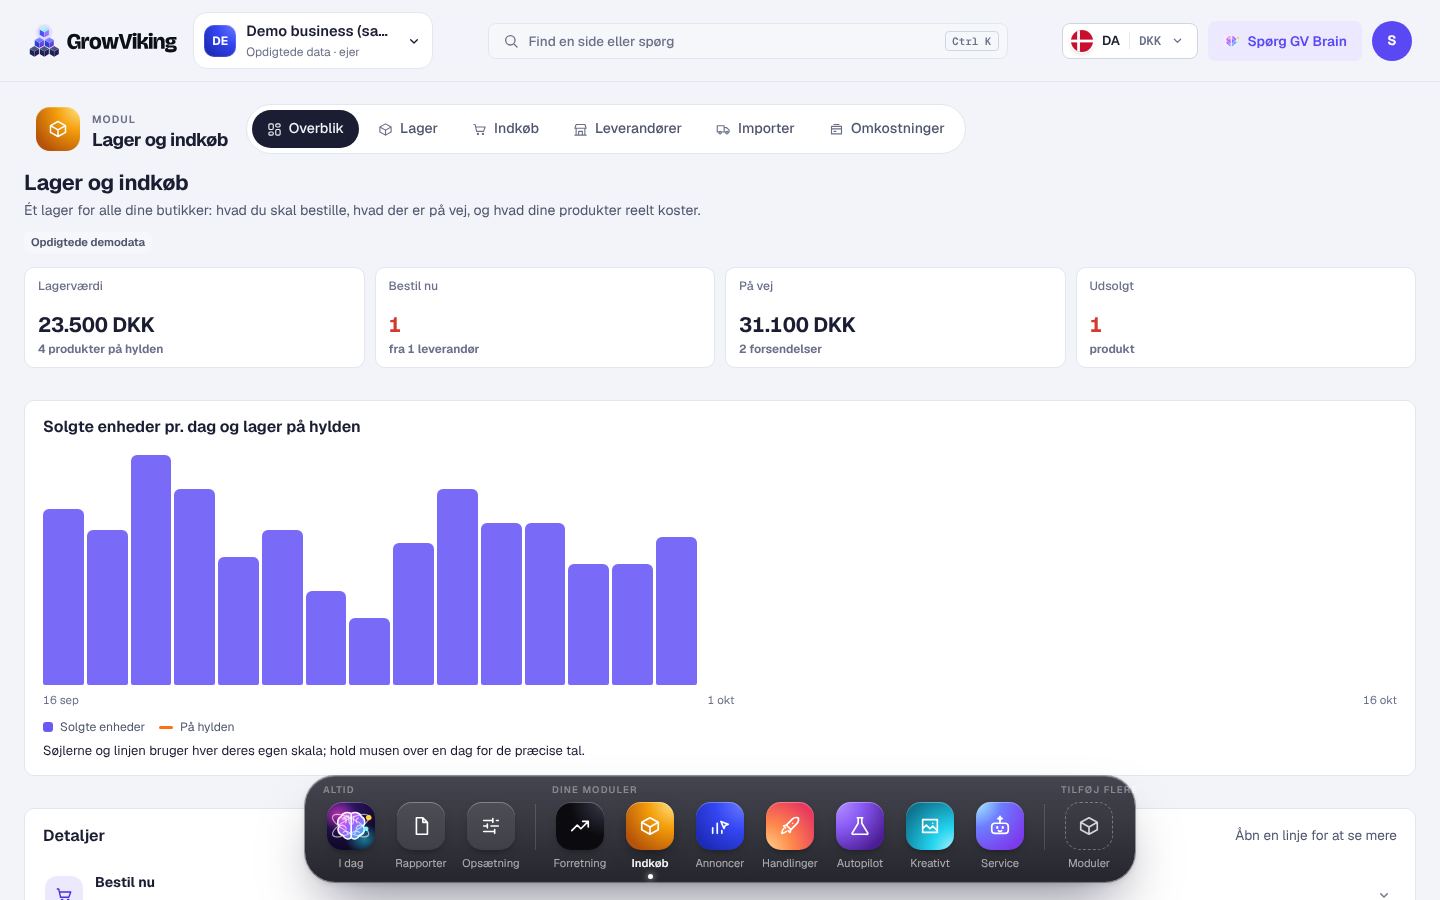The width and height of the screenshot is (1440, 900).
Task: Add more via Moduler icon
Action: click(x=1089, y=826)
